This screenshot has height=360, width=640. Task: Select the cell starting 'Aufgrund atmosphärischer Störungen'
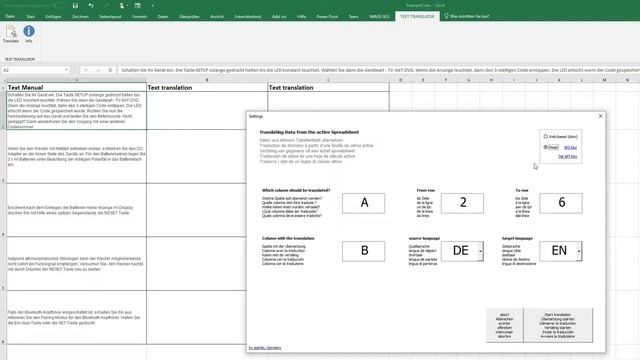[76, 264]
